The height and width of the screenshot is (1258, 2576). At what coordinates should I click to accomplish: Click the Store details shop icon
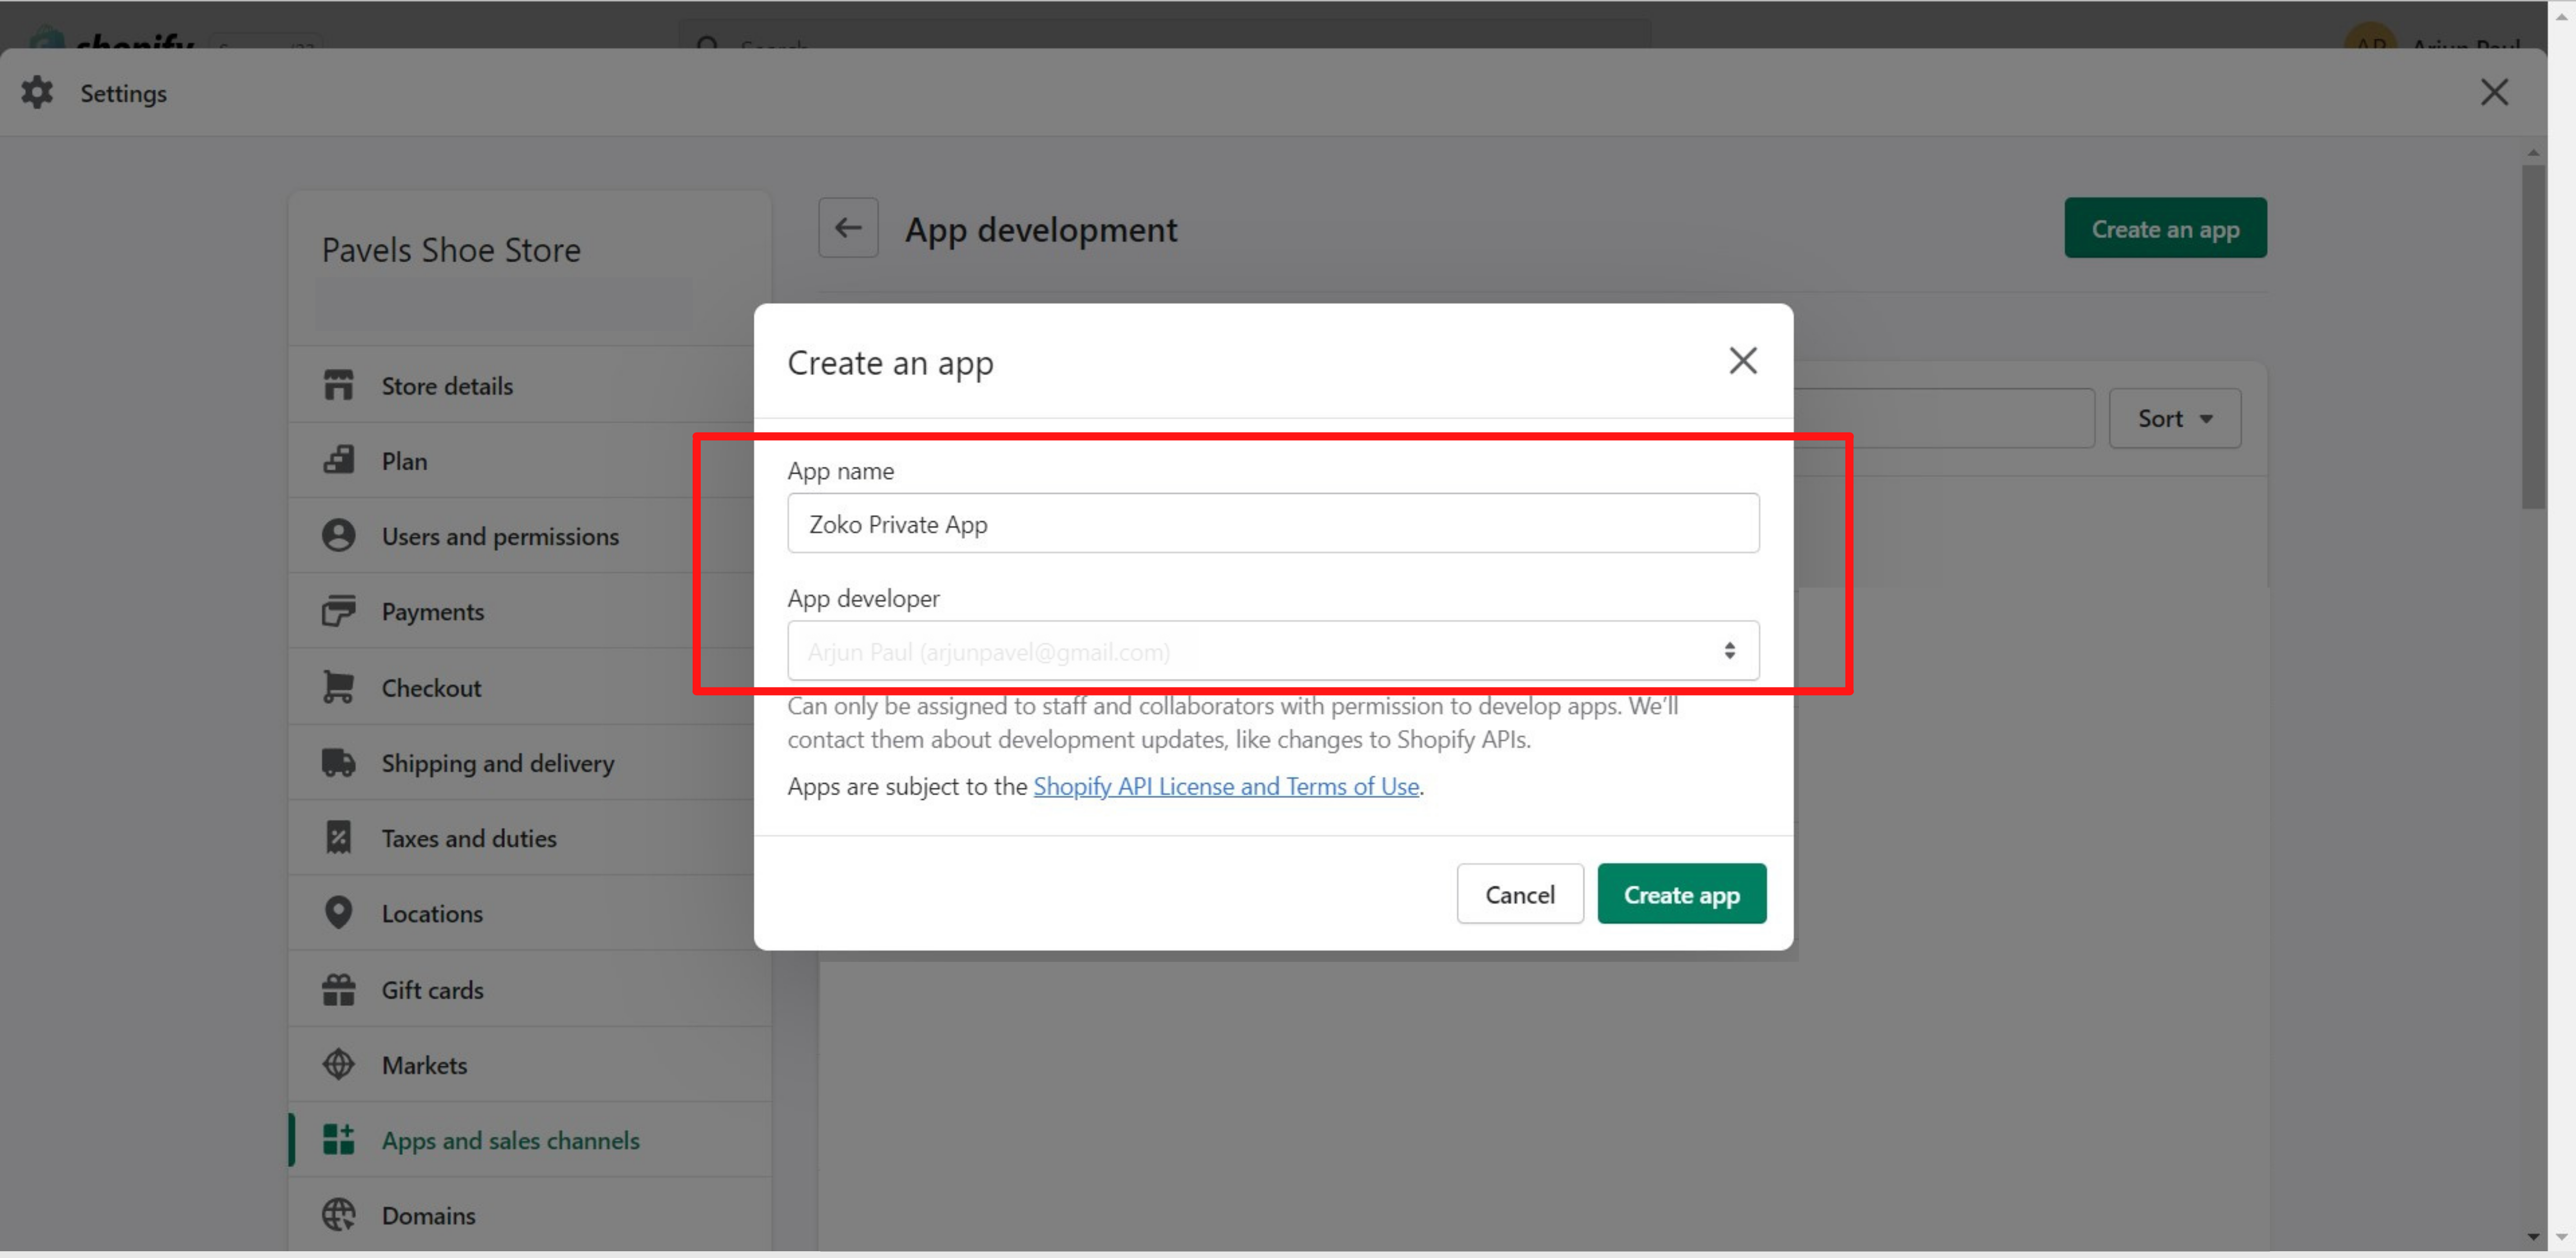[x=338, y=385]
